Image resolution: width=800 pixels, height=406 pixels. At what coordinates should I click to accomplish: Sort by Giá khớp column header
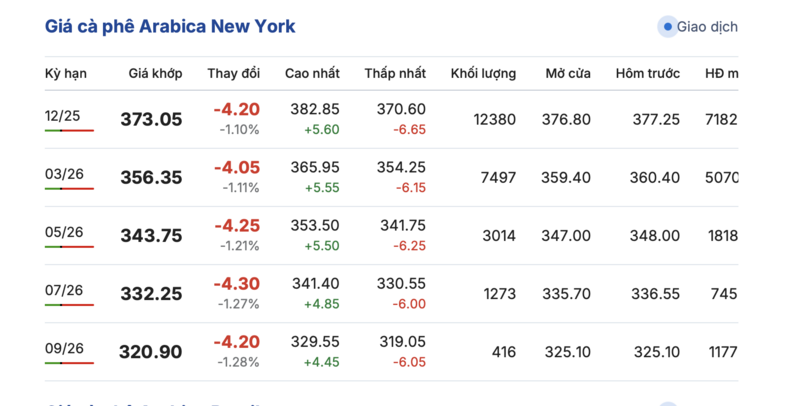point(154,73)
